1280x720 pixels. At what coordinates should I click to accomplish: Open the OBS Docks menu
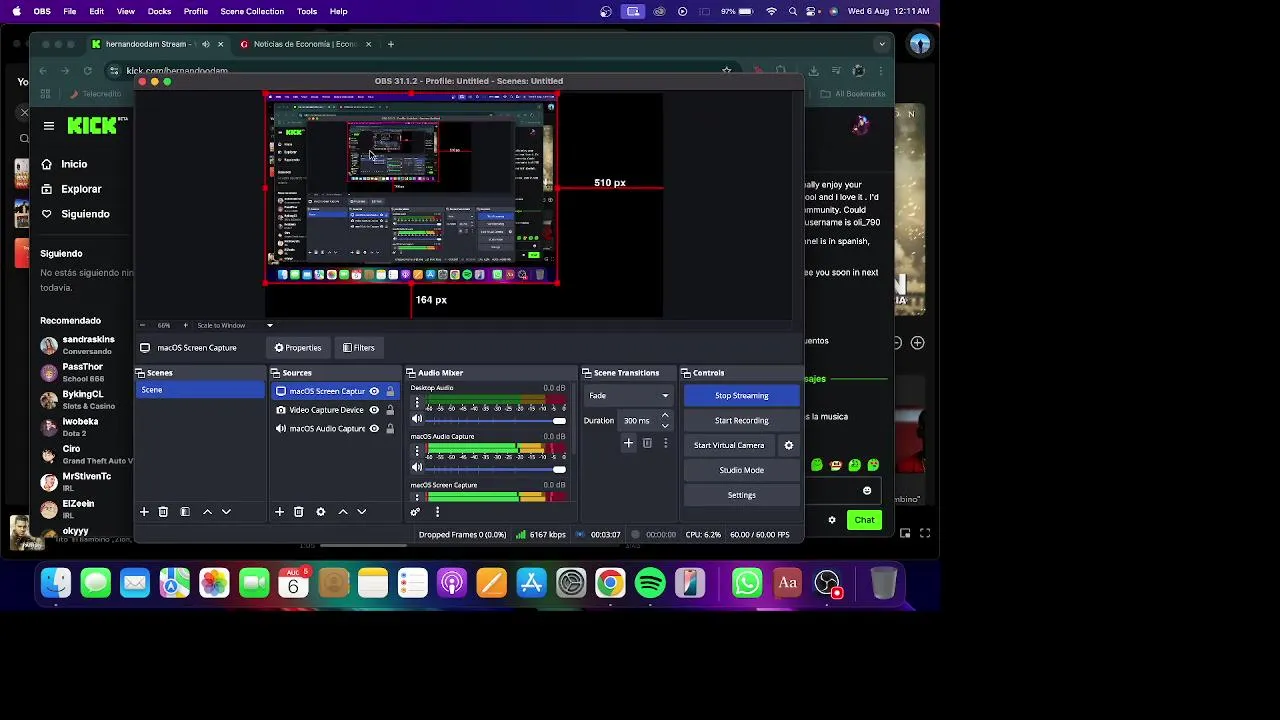[159, 11]
